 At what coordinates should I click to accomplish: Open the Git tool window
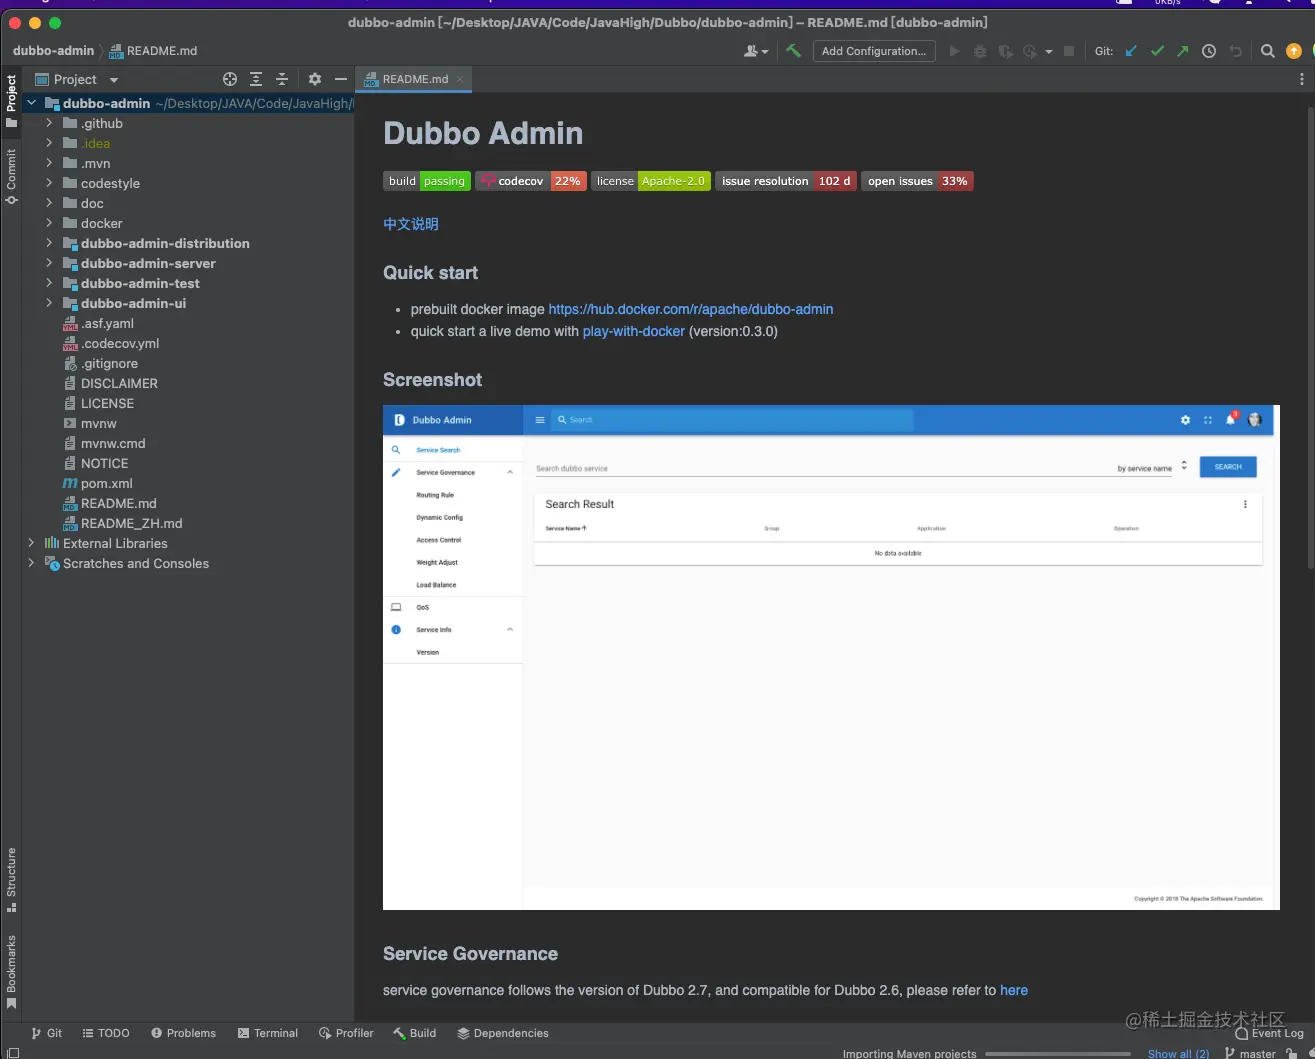pos(46,1033)
